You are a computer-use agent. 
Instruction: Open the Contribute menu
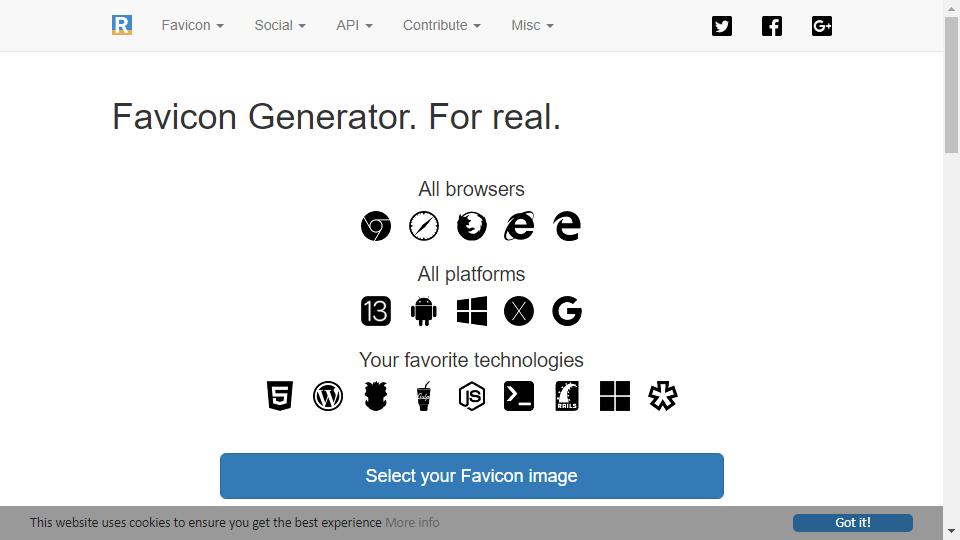coord(441,25)
